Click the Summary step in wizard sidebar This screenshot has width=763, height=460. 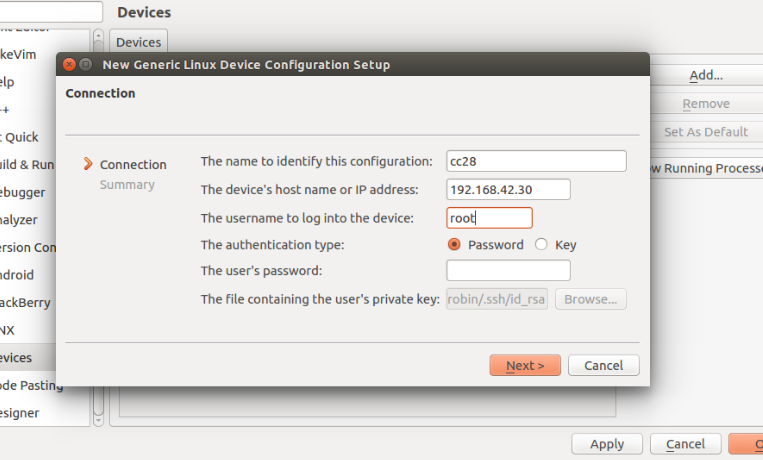[127, 185]
